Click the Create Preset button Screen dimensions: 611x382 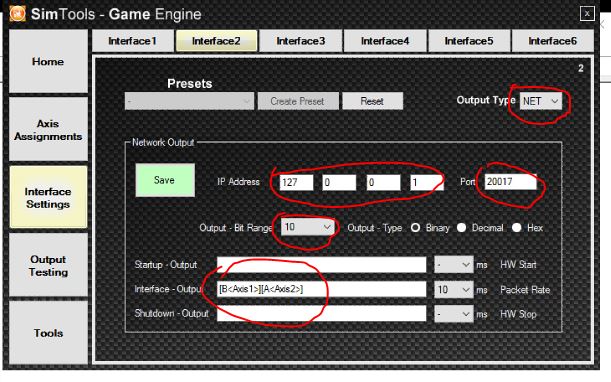pos(298,101)
